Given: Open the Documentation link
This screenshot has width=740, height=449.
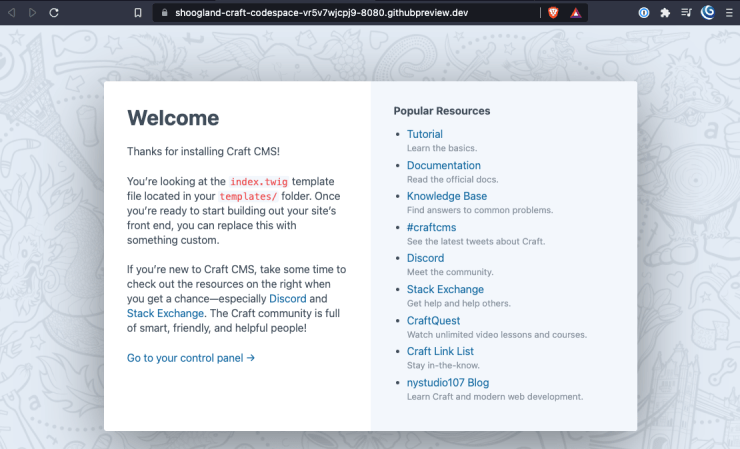Looking at the screenshot, I should point(444,165).
